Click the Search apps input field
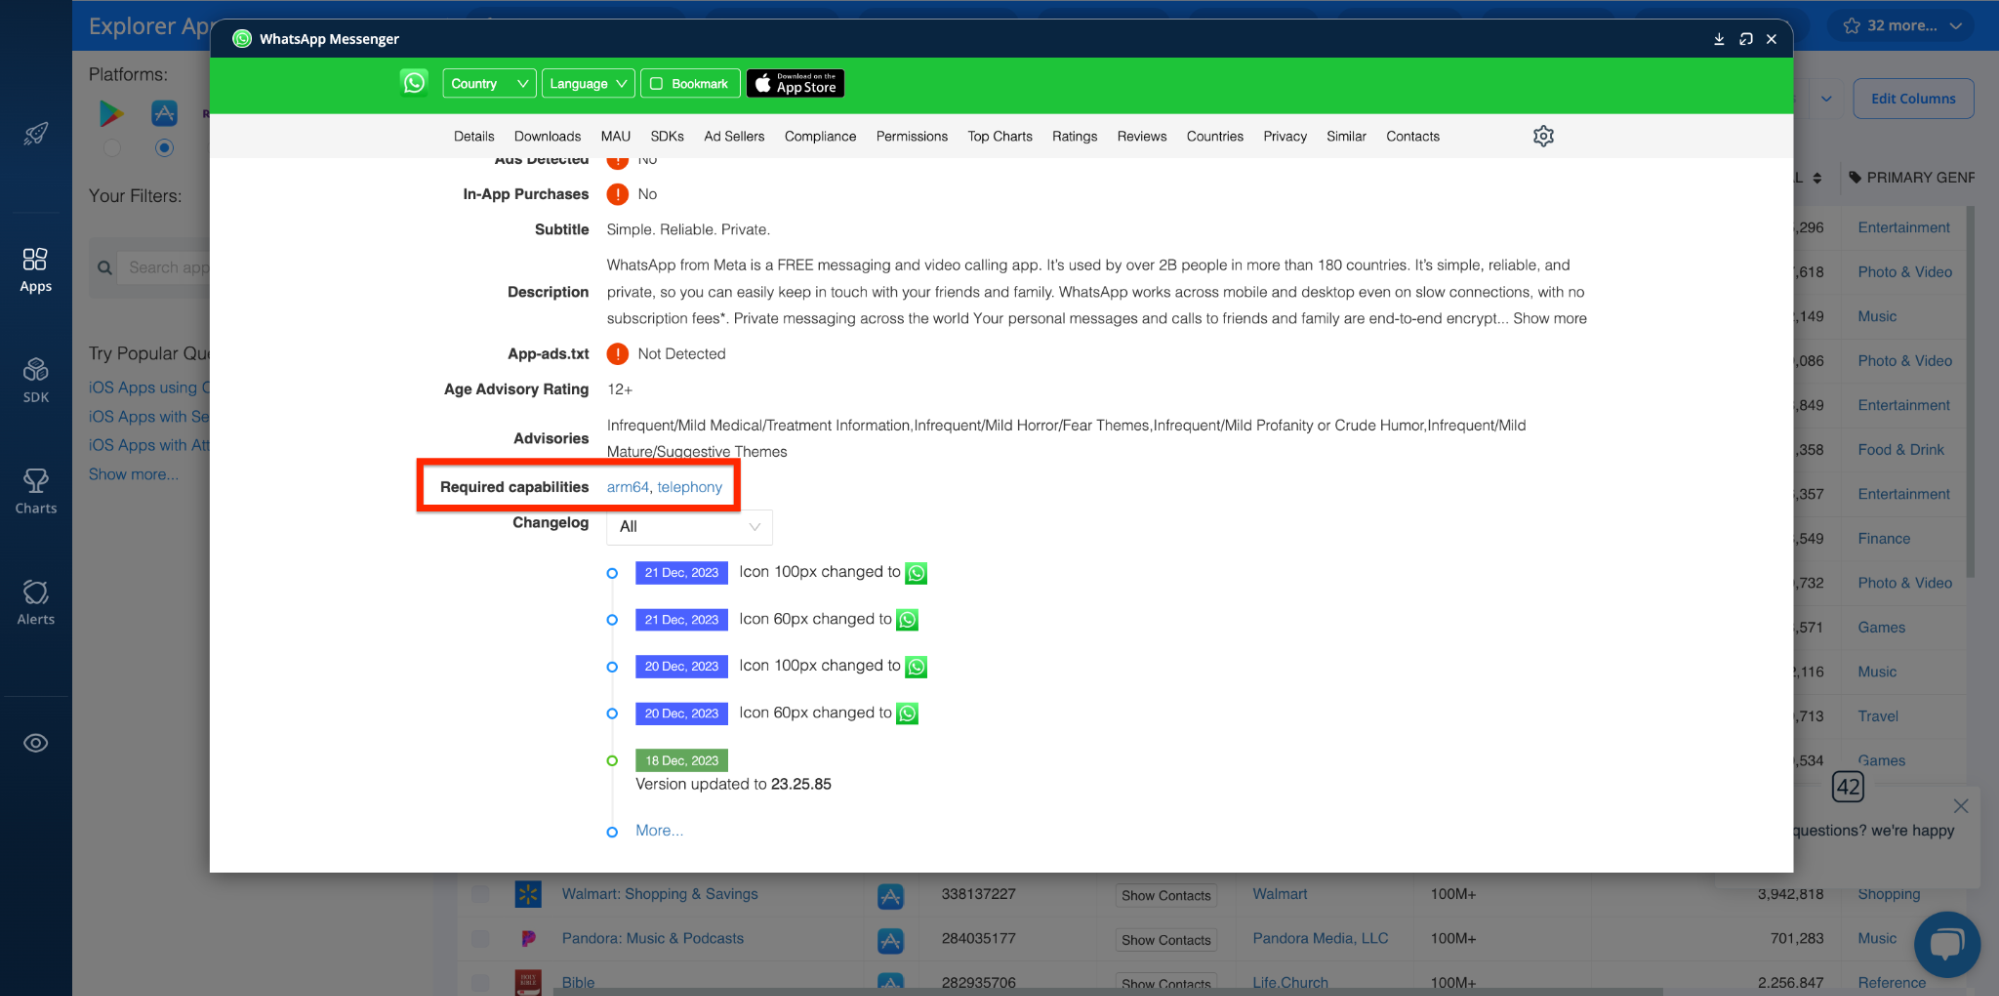1999x996 pixels. click(165, 267)
